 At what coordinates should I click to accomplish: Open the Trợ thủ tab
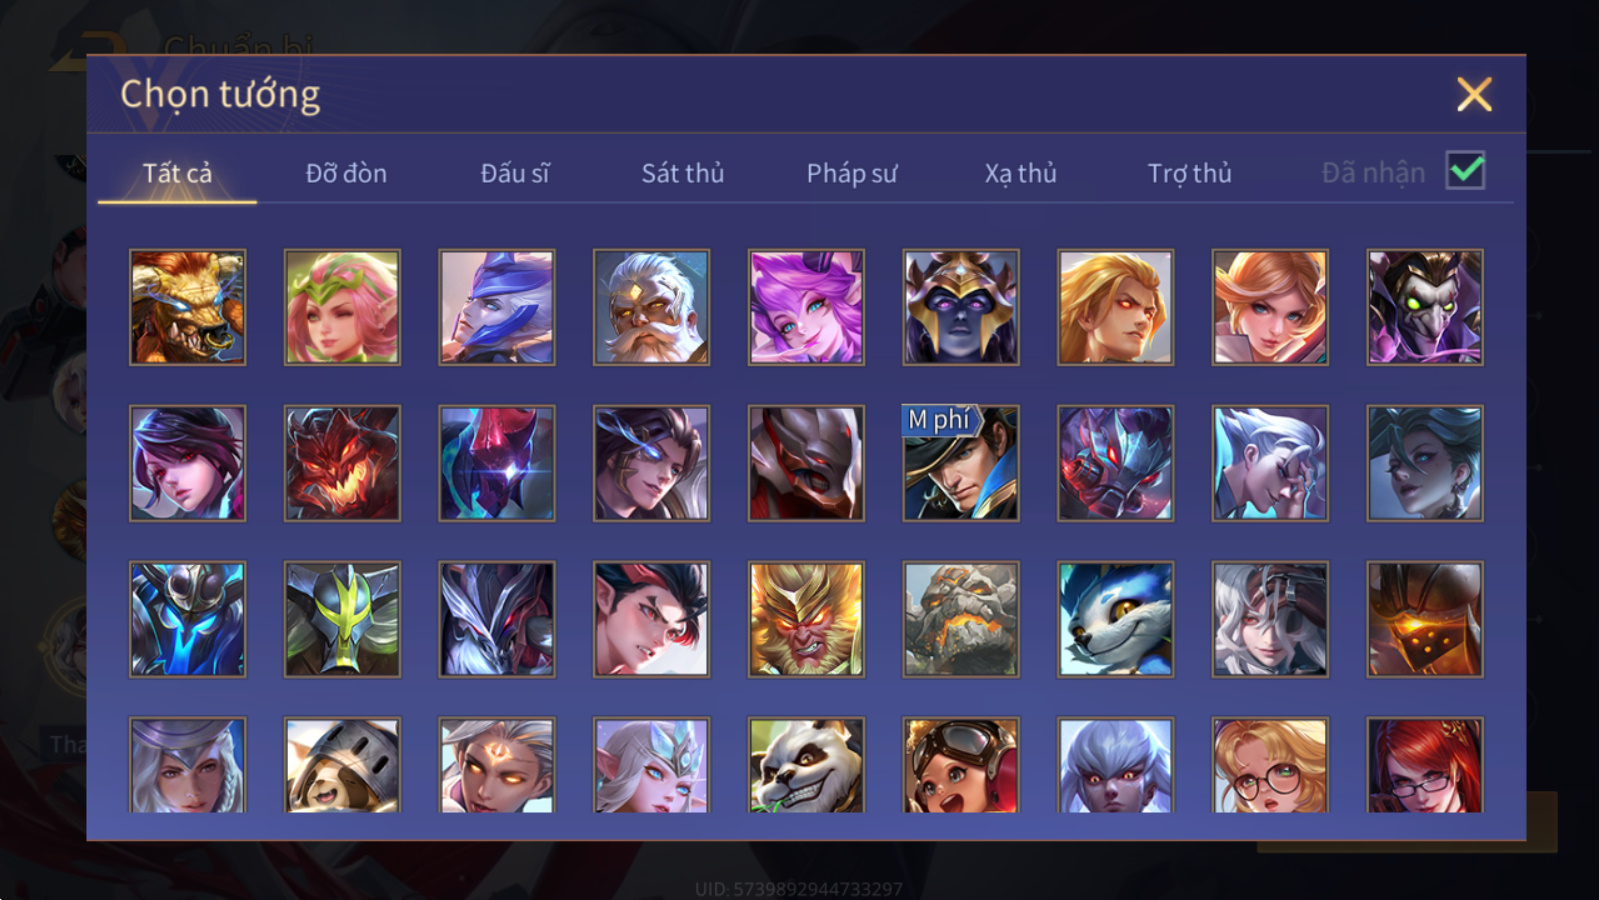click(1189, 173)
